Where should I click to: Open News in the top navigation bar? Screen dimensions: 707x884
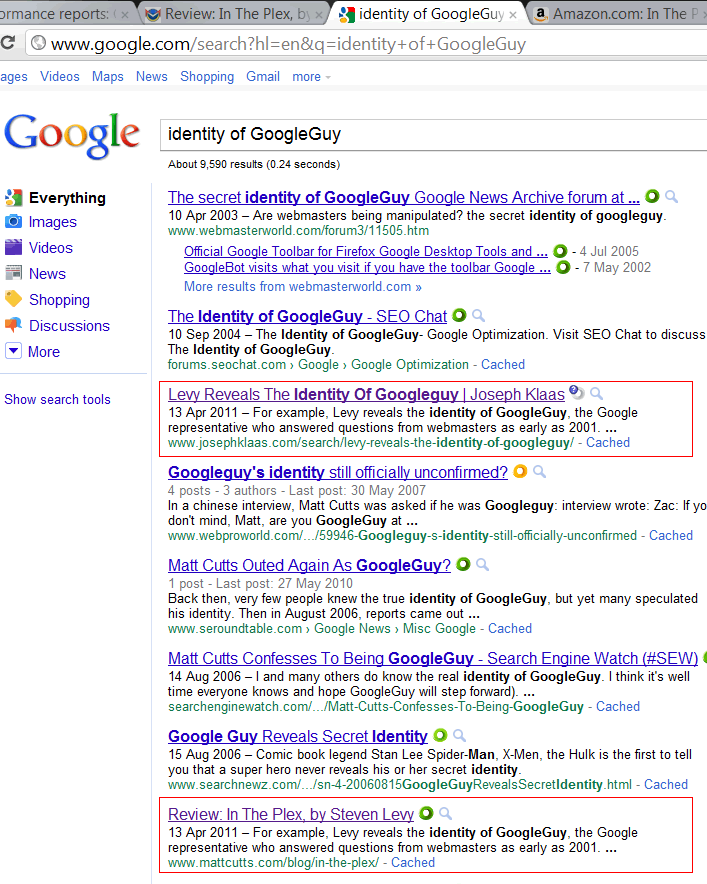152,77
